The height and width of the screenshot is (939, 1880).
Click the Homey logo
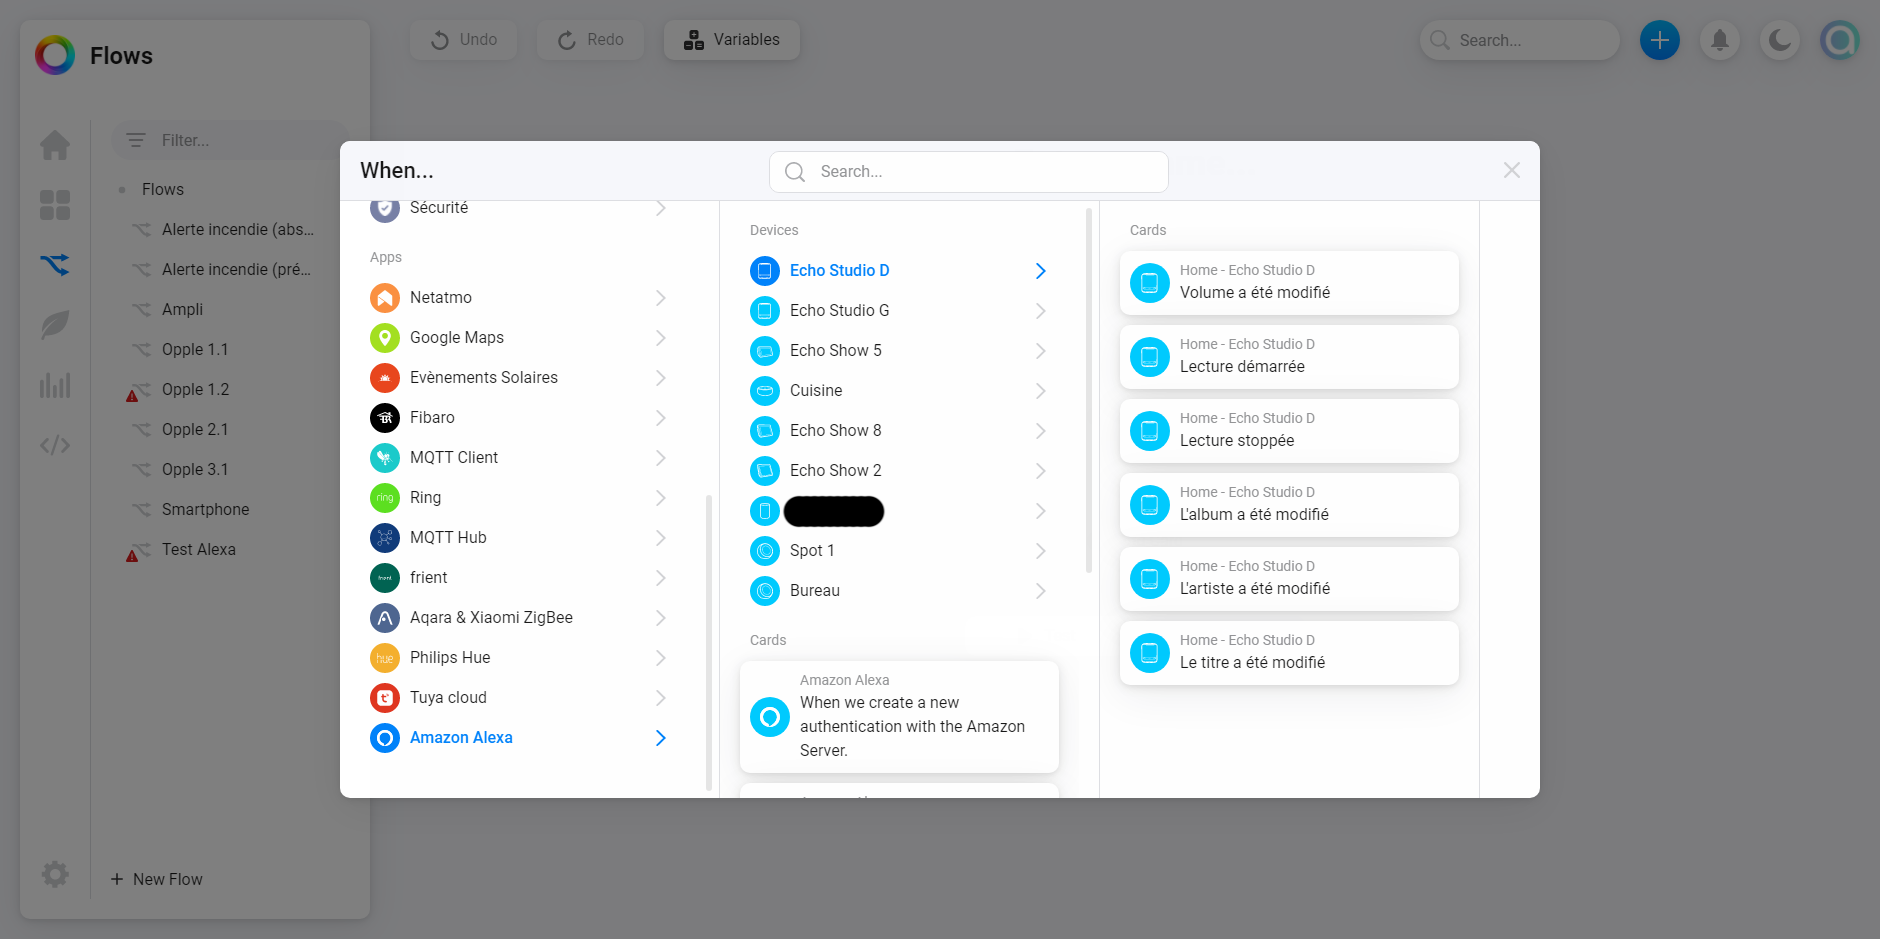(x=55, y=55)
